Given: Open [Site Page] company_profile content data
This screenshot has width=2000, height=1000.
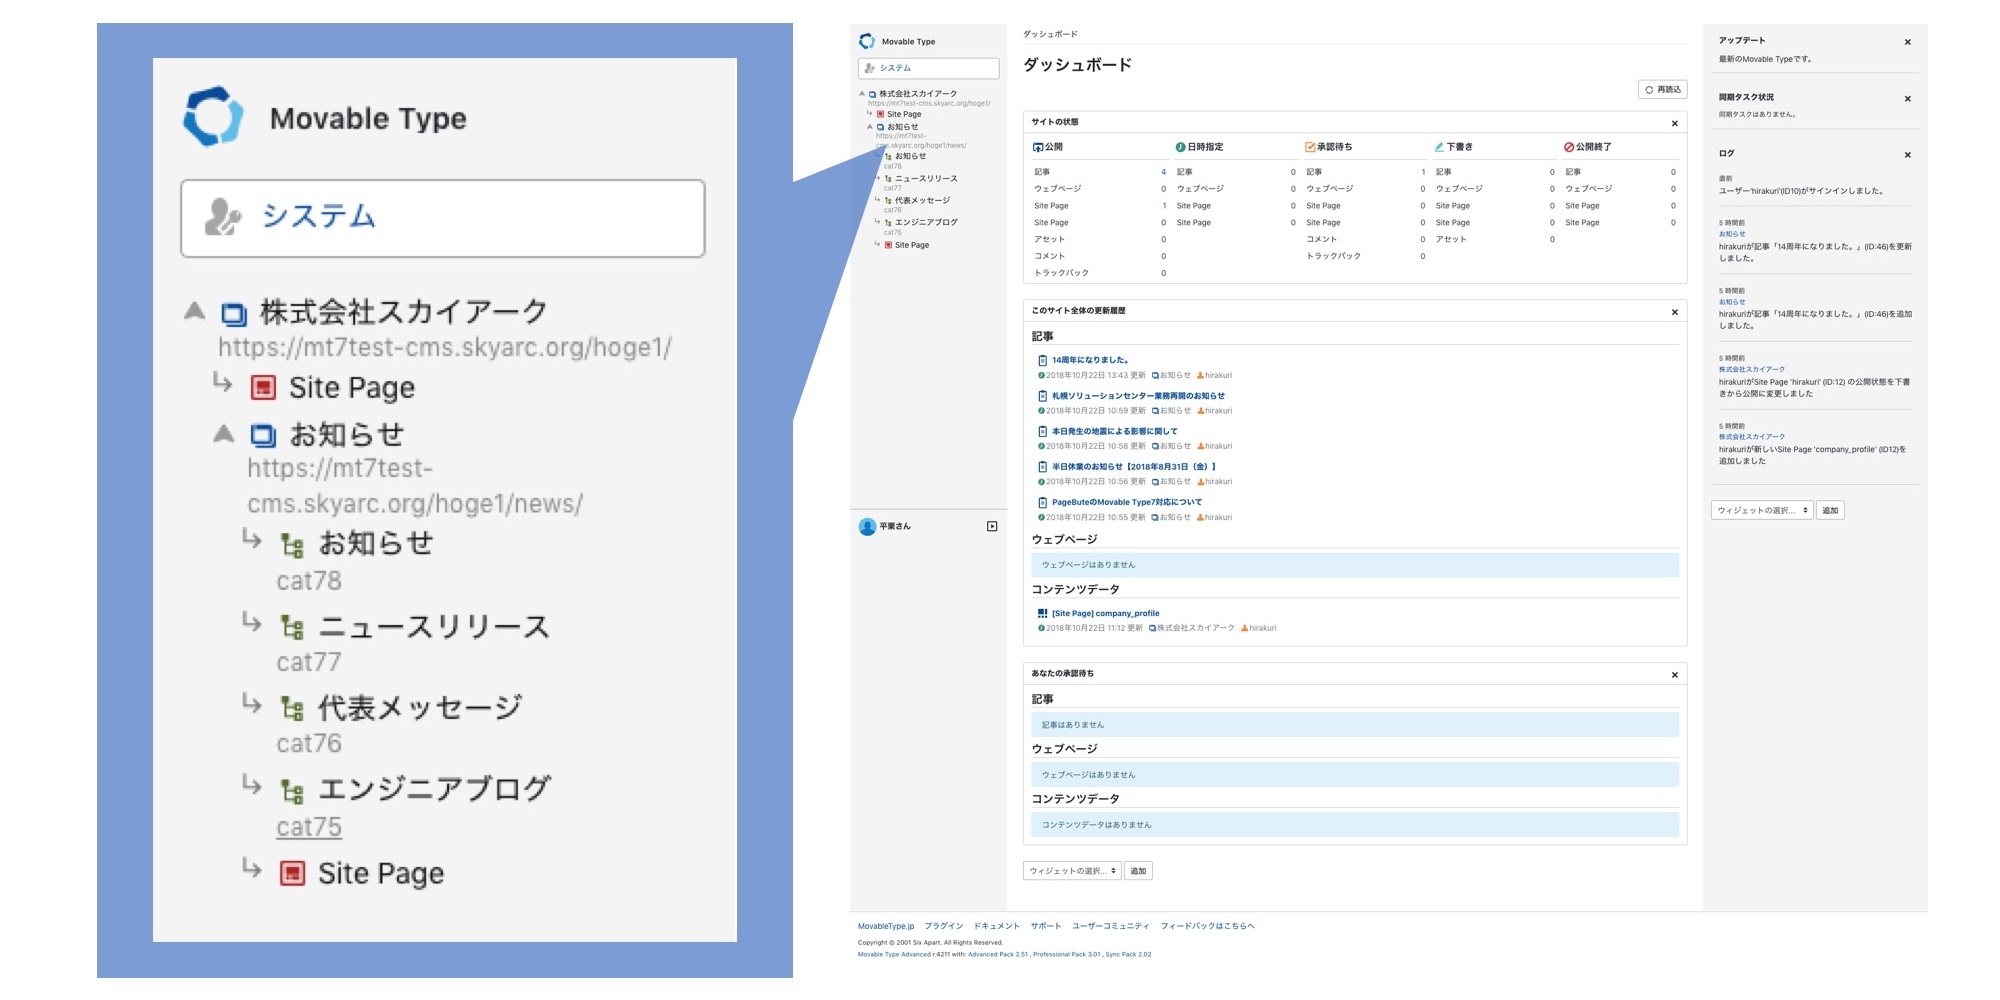Looking at the screenshot, I should tap(1105, 613).
